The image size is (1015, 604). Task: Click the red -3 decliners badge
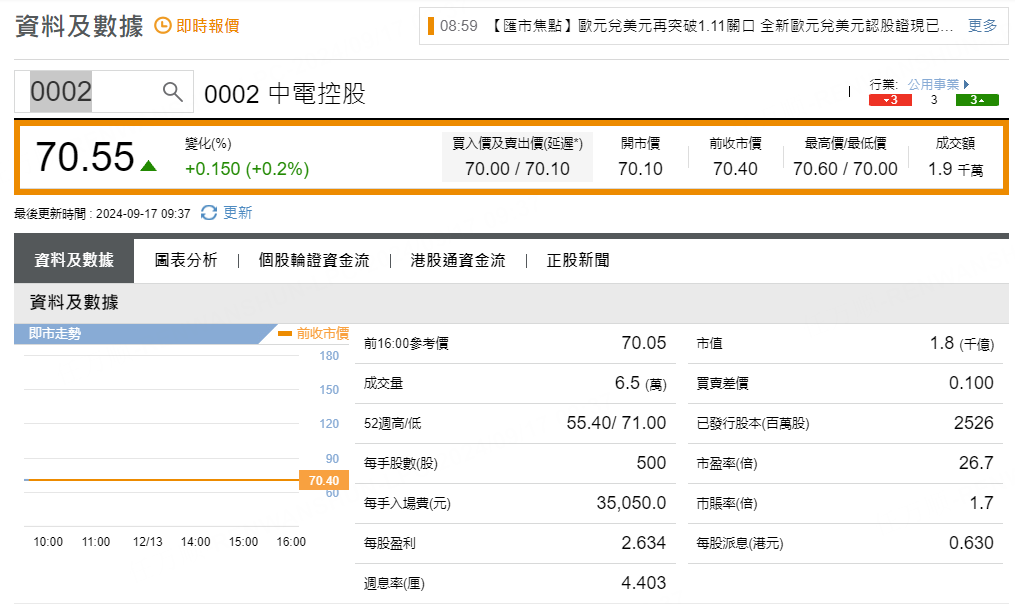pyautogui.click(x=890, y=100)
